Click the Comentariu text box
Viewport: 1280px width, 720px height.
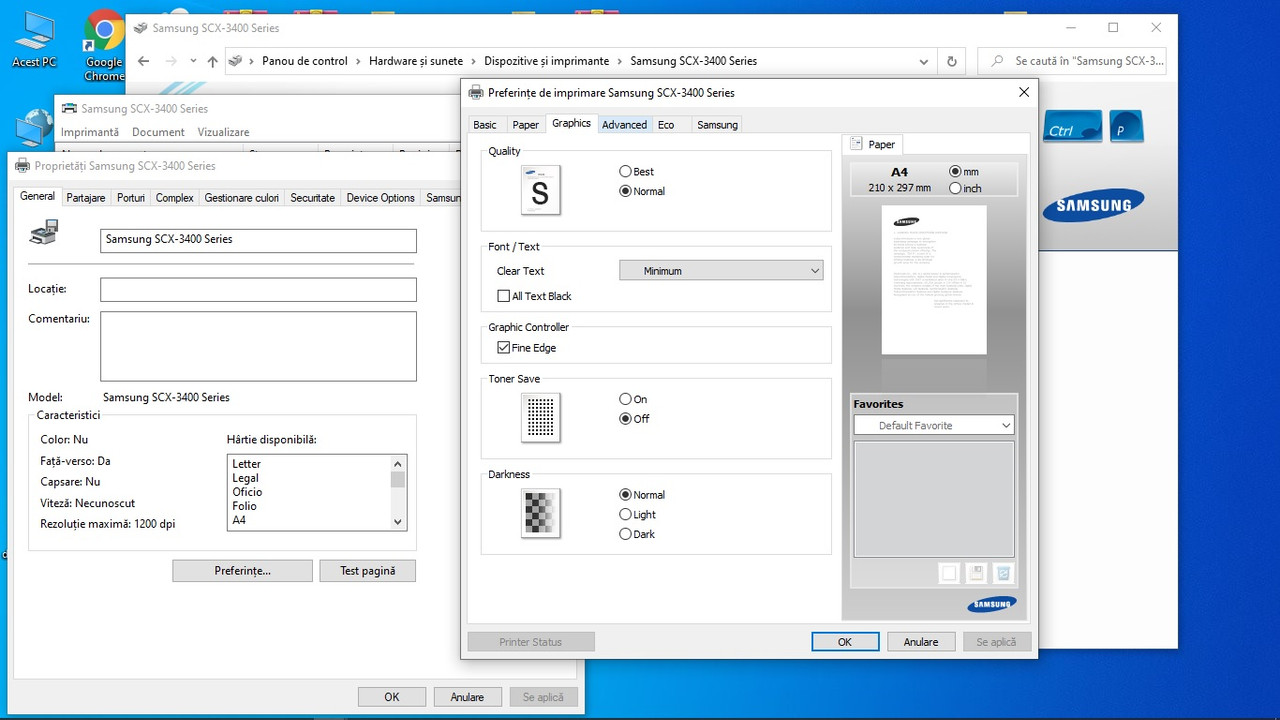click(258, 346)
